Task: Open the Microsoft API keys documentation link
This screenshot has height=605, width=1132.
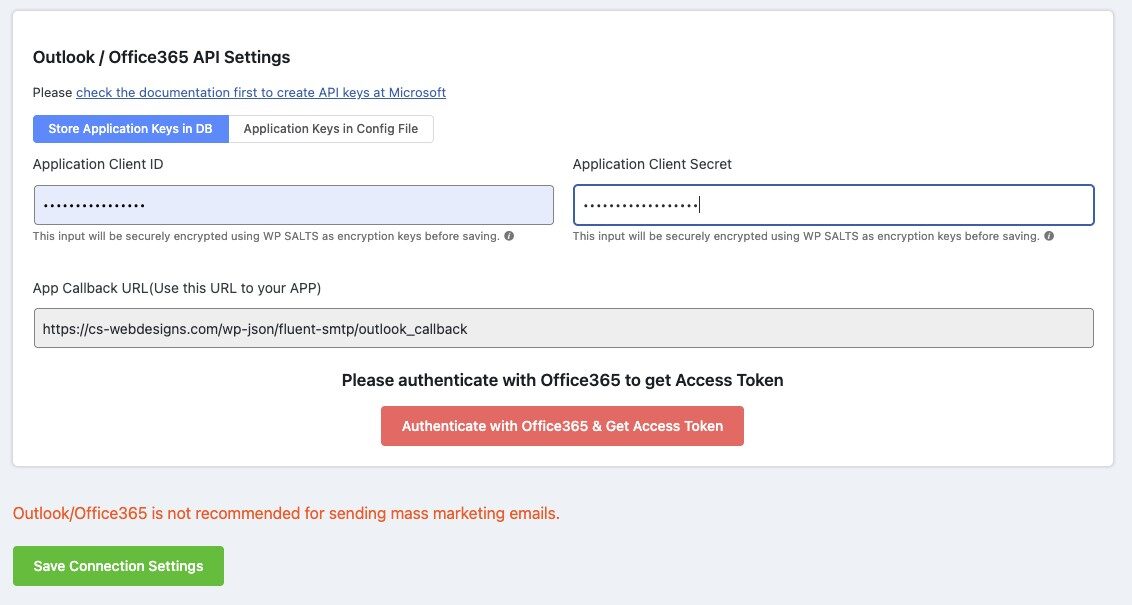Action: pos(261,93)
